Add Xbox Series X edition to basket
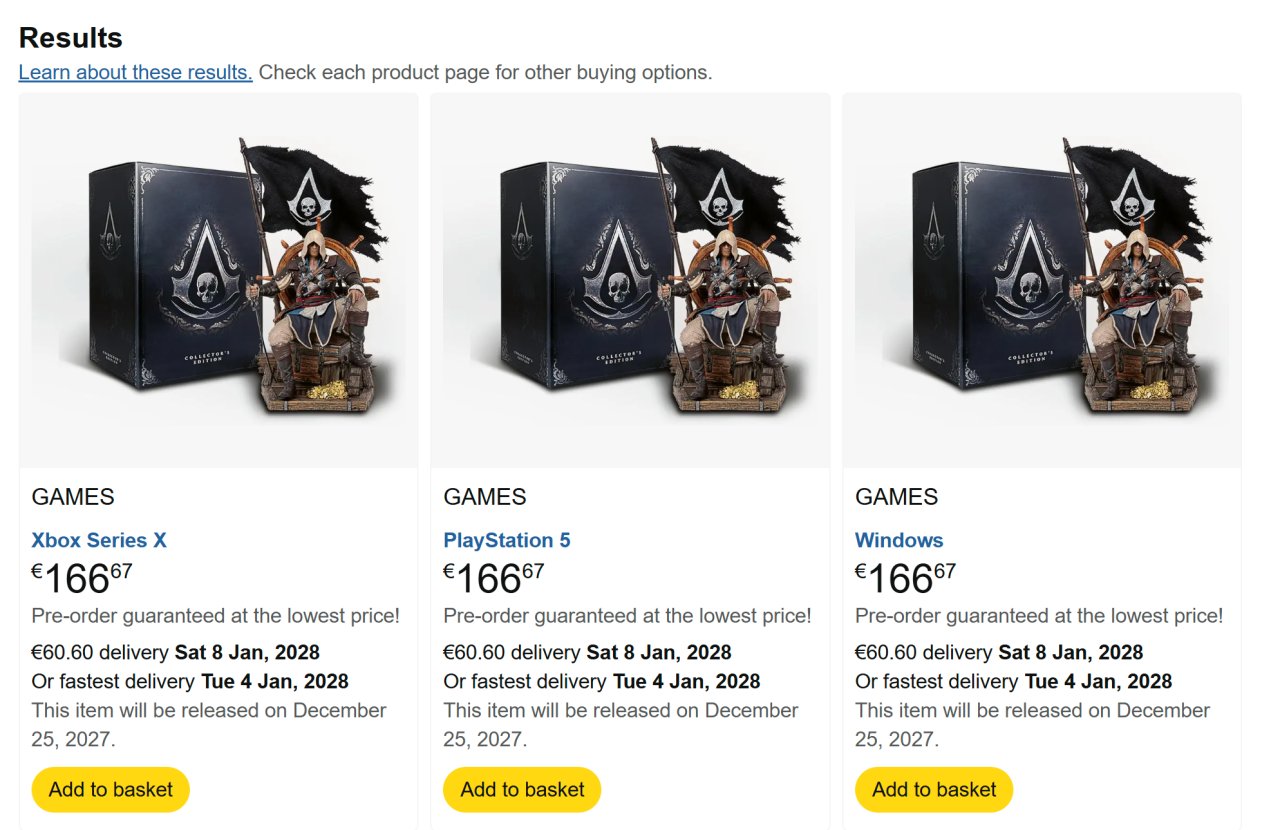The height and width of the screenshot is (830, 1280). [x=110, y=789]
